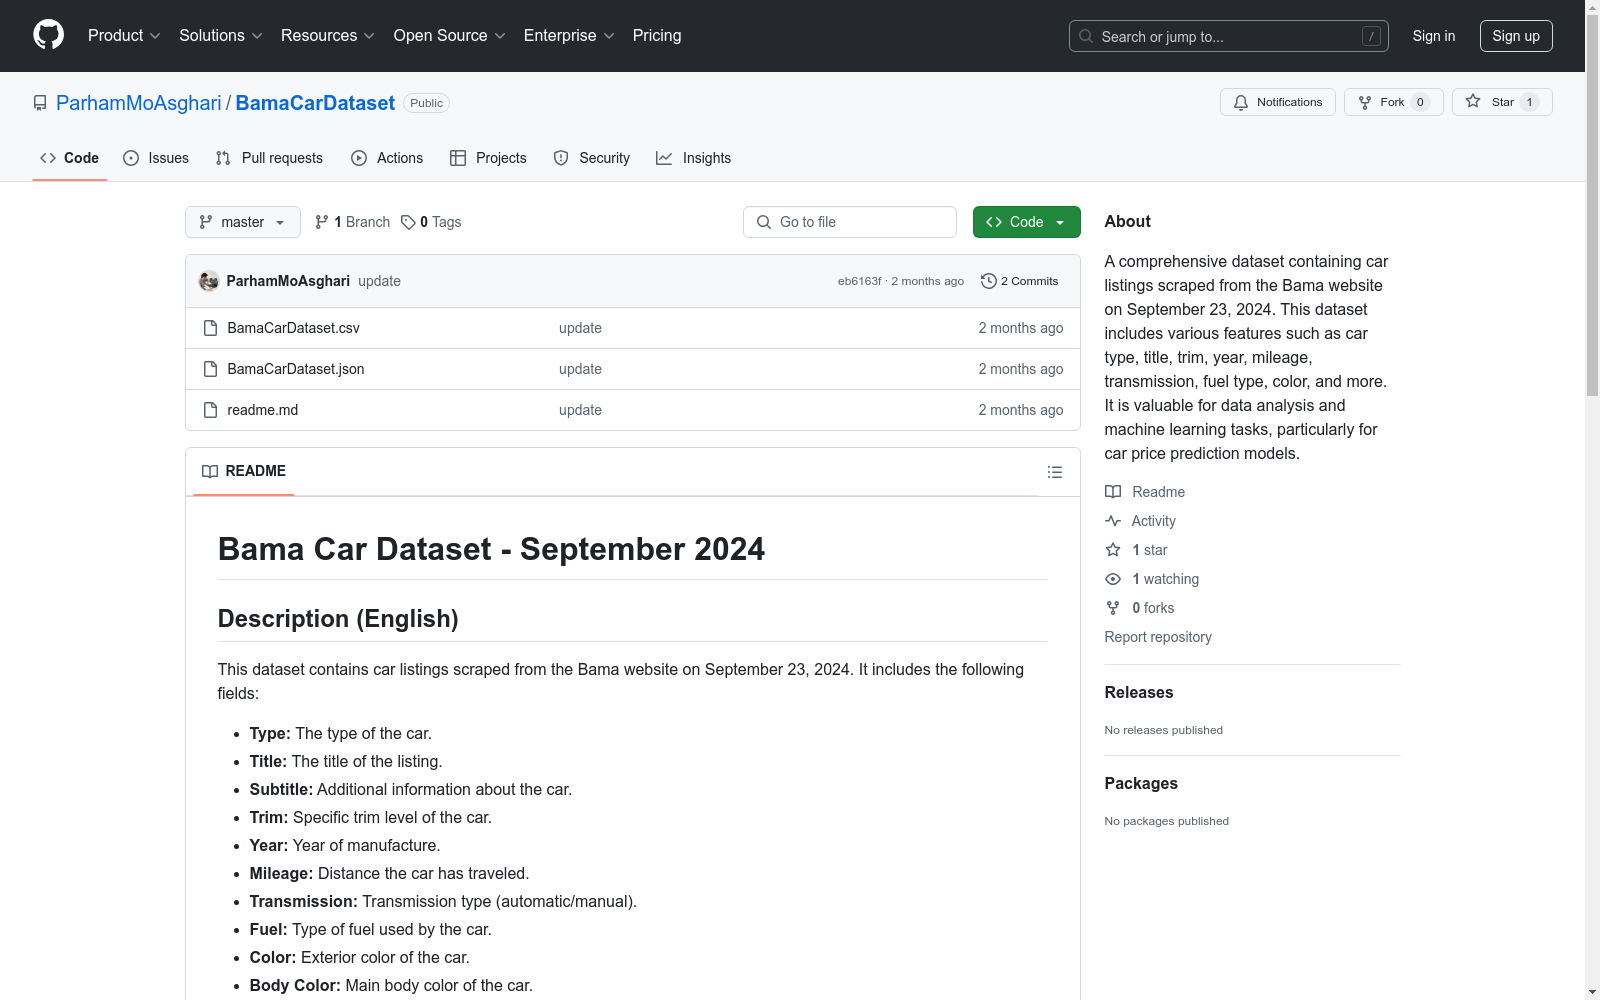Viewport: 1600px width, 1000px height.
Task: Switch to the Issues tab
Action: click(156, 158)
